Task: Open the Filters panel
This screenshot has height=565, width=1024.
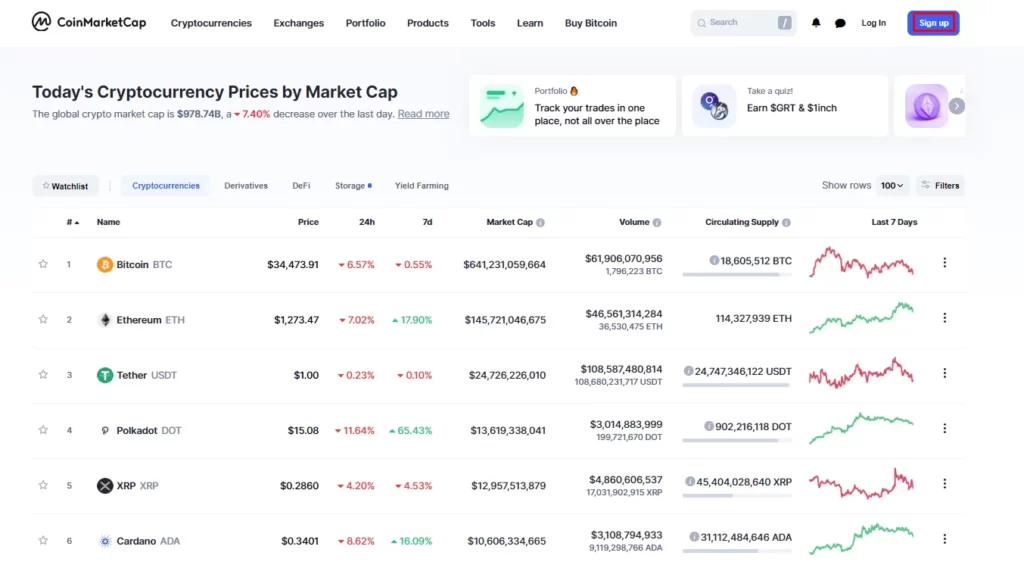Action: tap(940, 185)
